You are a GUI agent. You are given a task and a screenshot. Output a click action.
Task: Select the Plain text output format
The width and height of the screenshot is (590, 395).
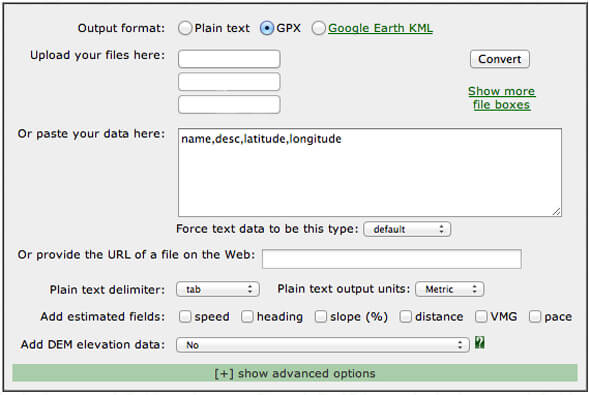coord(185,28)
